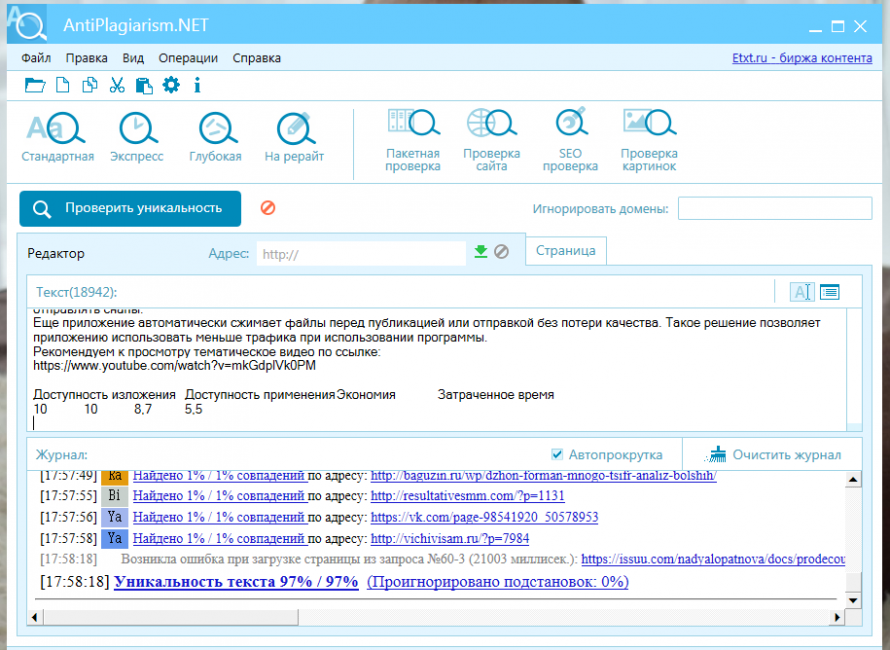Click journal horizontal scrollbar right arrow

pos(837,617)
